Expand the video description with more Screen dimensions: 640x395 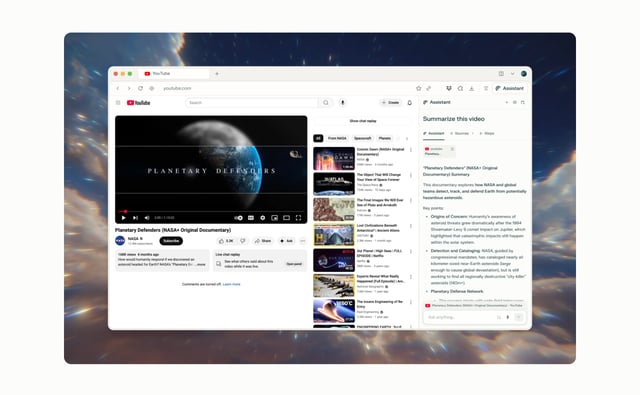pyautogui.click(x=201, y=264)
